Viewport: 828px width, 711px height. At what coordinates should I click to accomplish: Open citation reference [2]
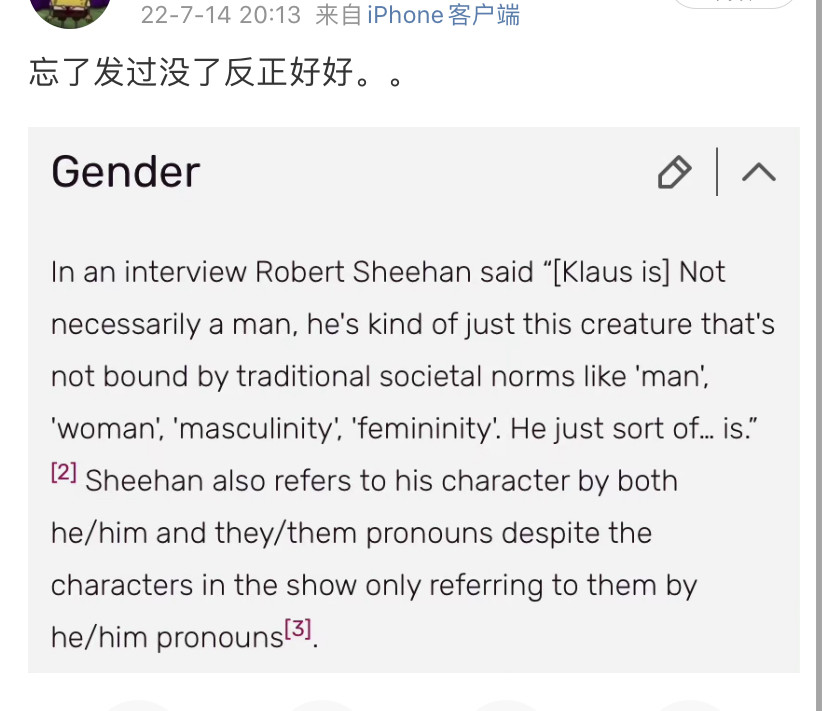(x=64, y=472)
